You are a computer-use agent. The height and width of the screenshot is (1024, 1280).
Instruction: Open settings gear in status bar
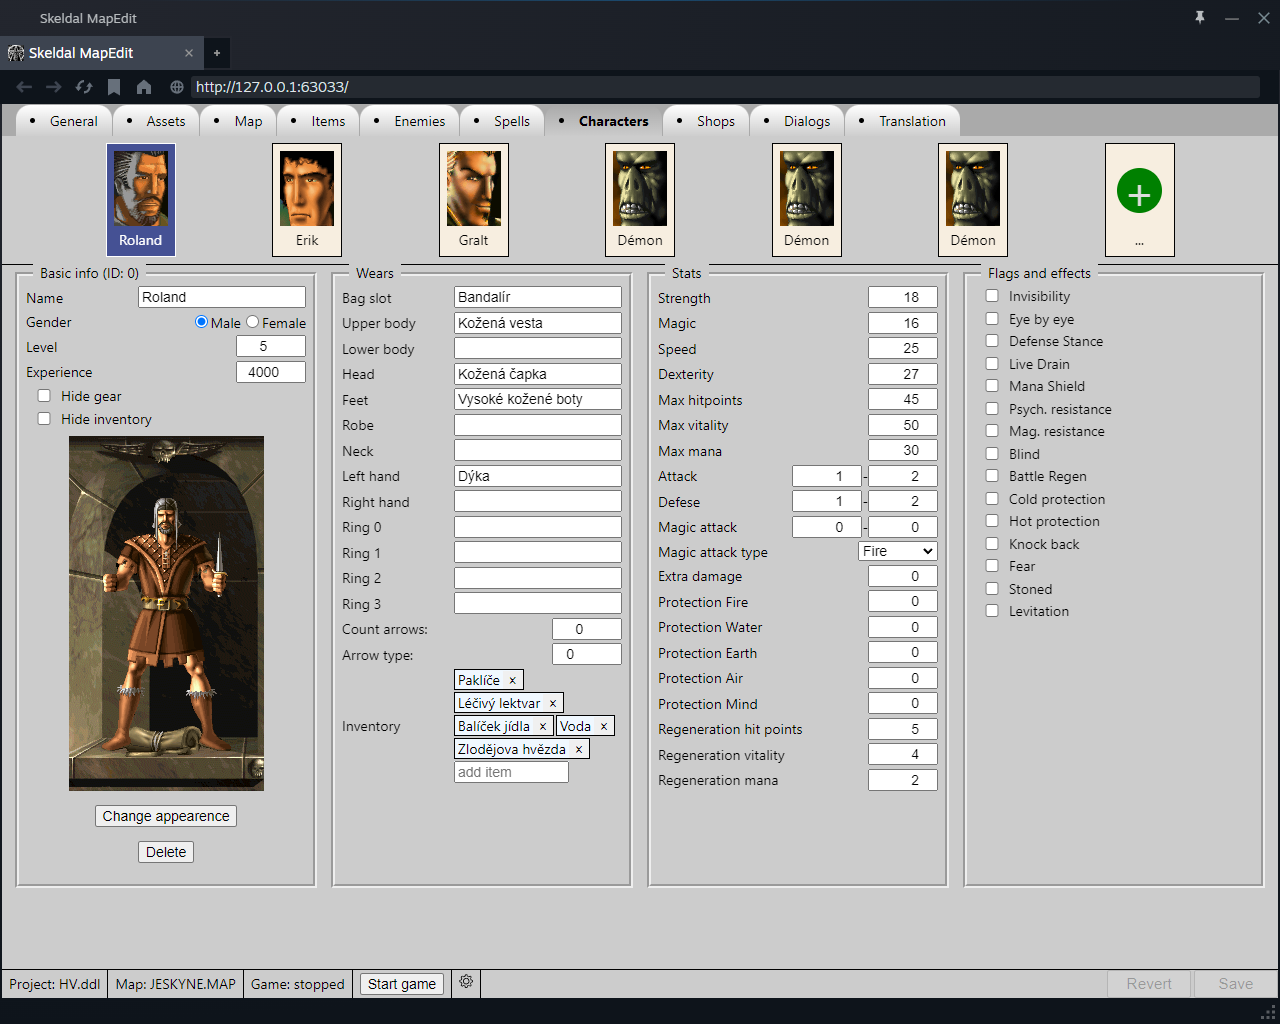click(x=466, y=982)
